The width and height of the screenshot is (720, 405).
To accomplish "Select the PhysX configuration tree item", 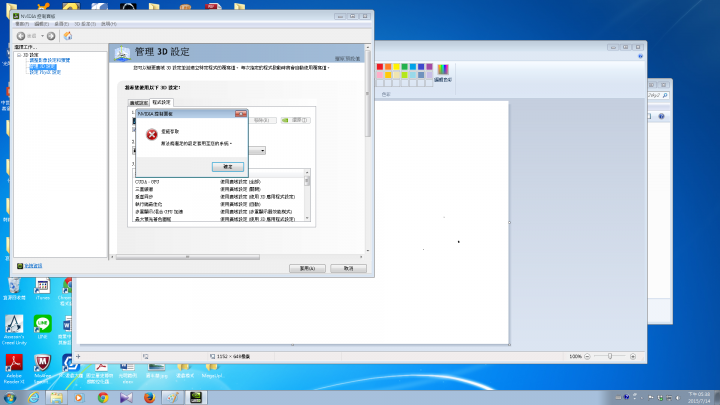I will pyautogui.click(x=45, y=73).
